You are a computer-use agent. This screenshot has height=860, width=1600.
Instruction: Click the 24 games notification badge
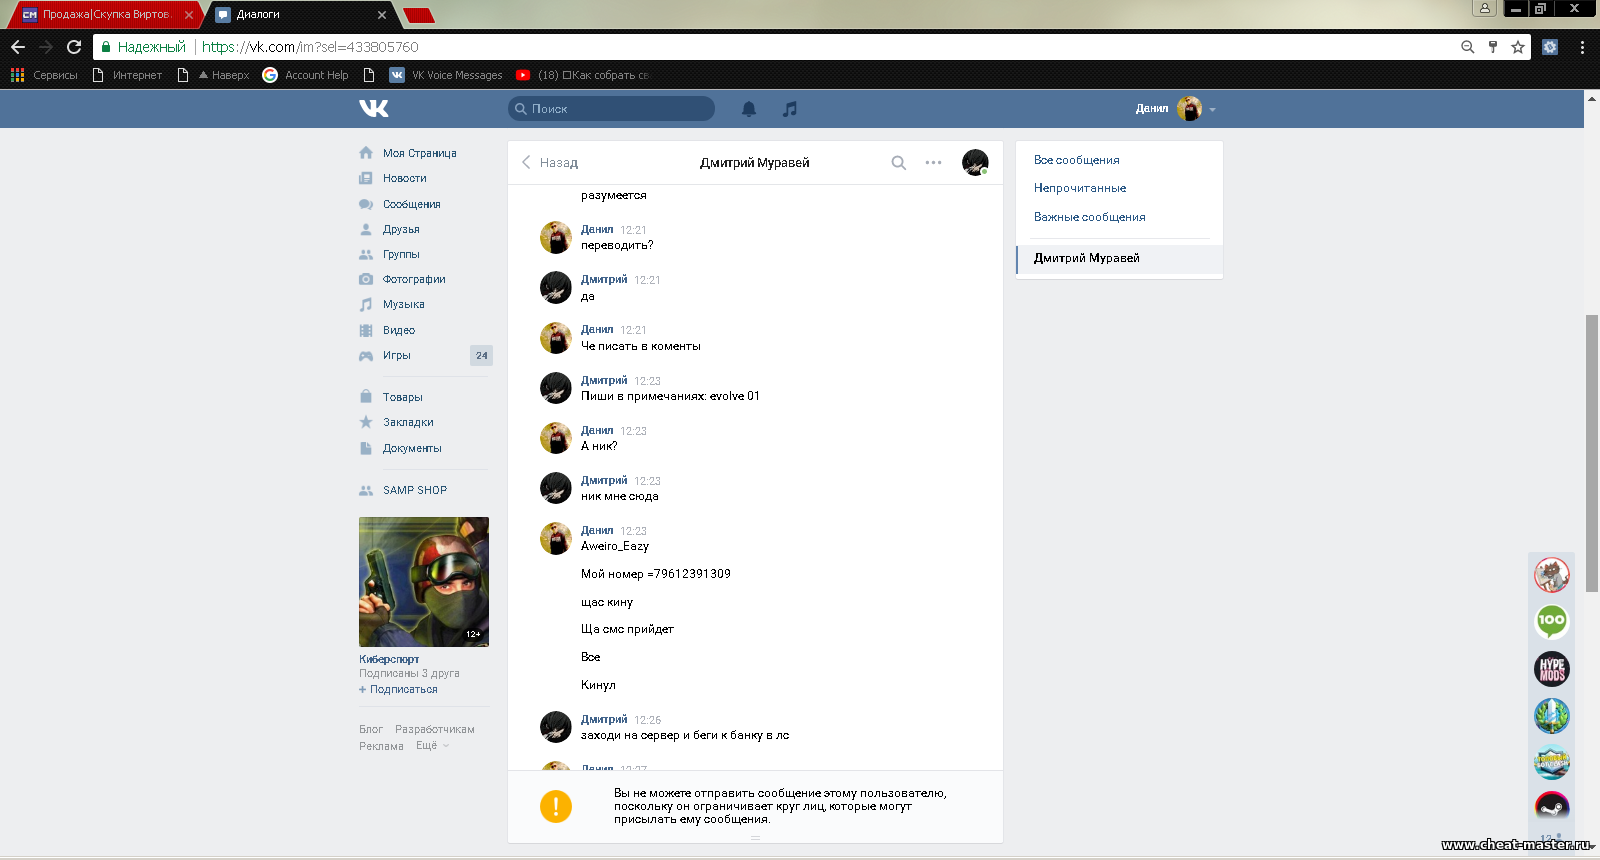point(482,355)
